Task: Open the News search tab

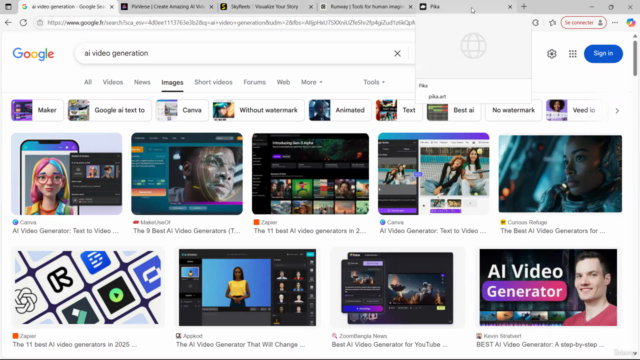Action: tap(142, 82)
